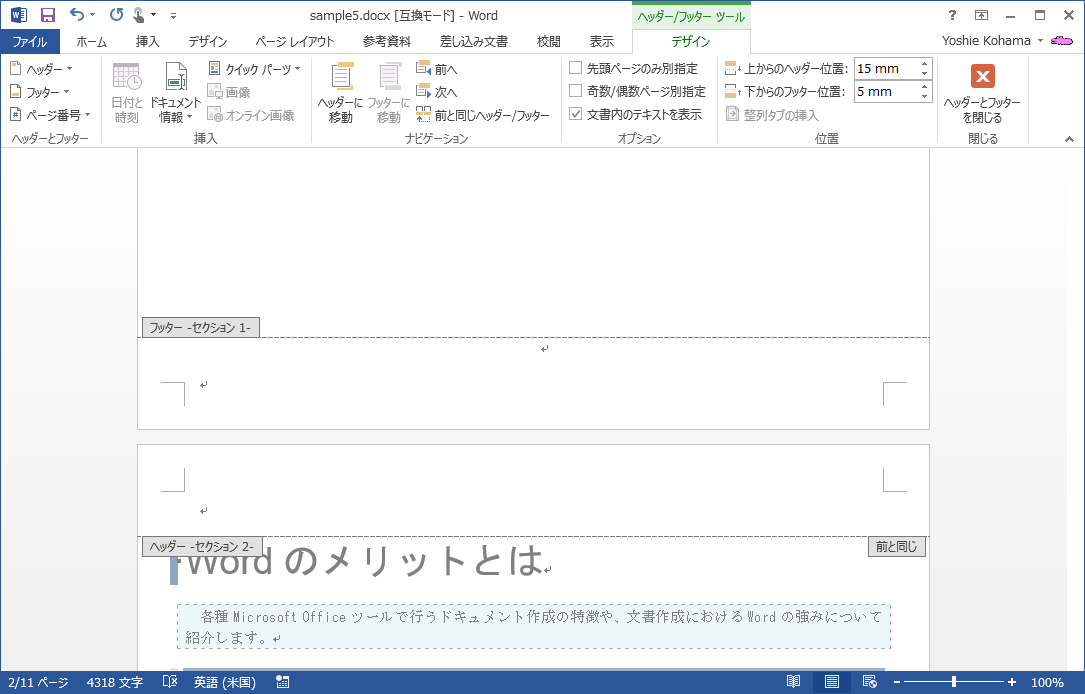Click the フッター -セクション 1- label tab

[201, 327]
